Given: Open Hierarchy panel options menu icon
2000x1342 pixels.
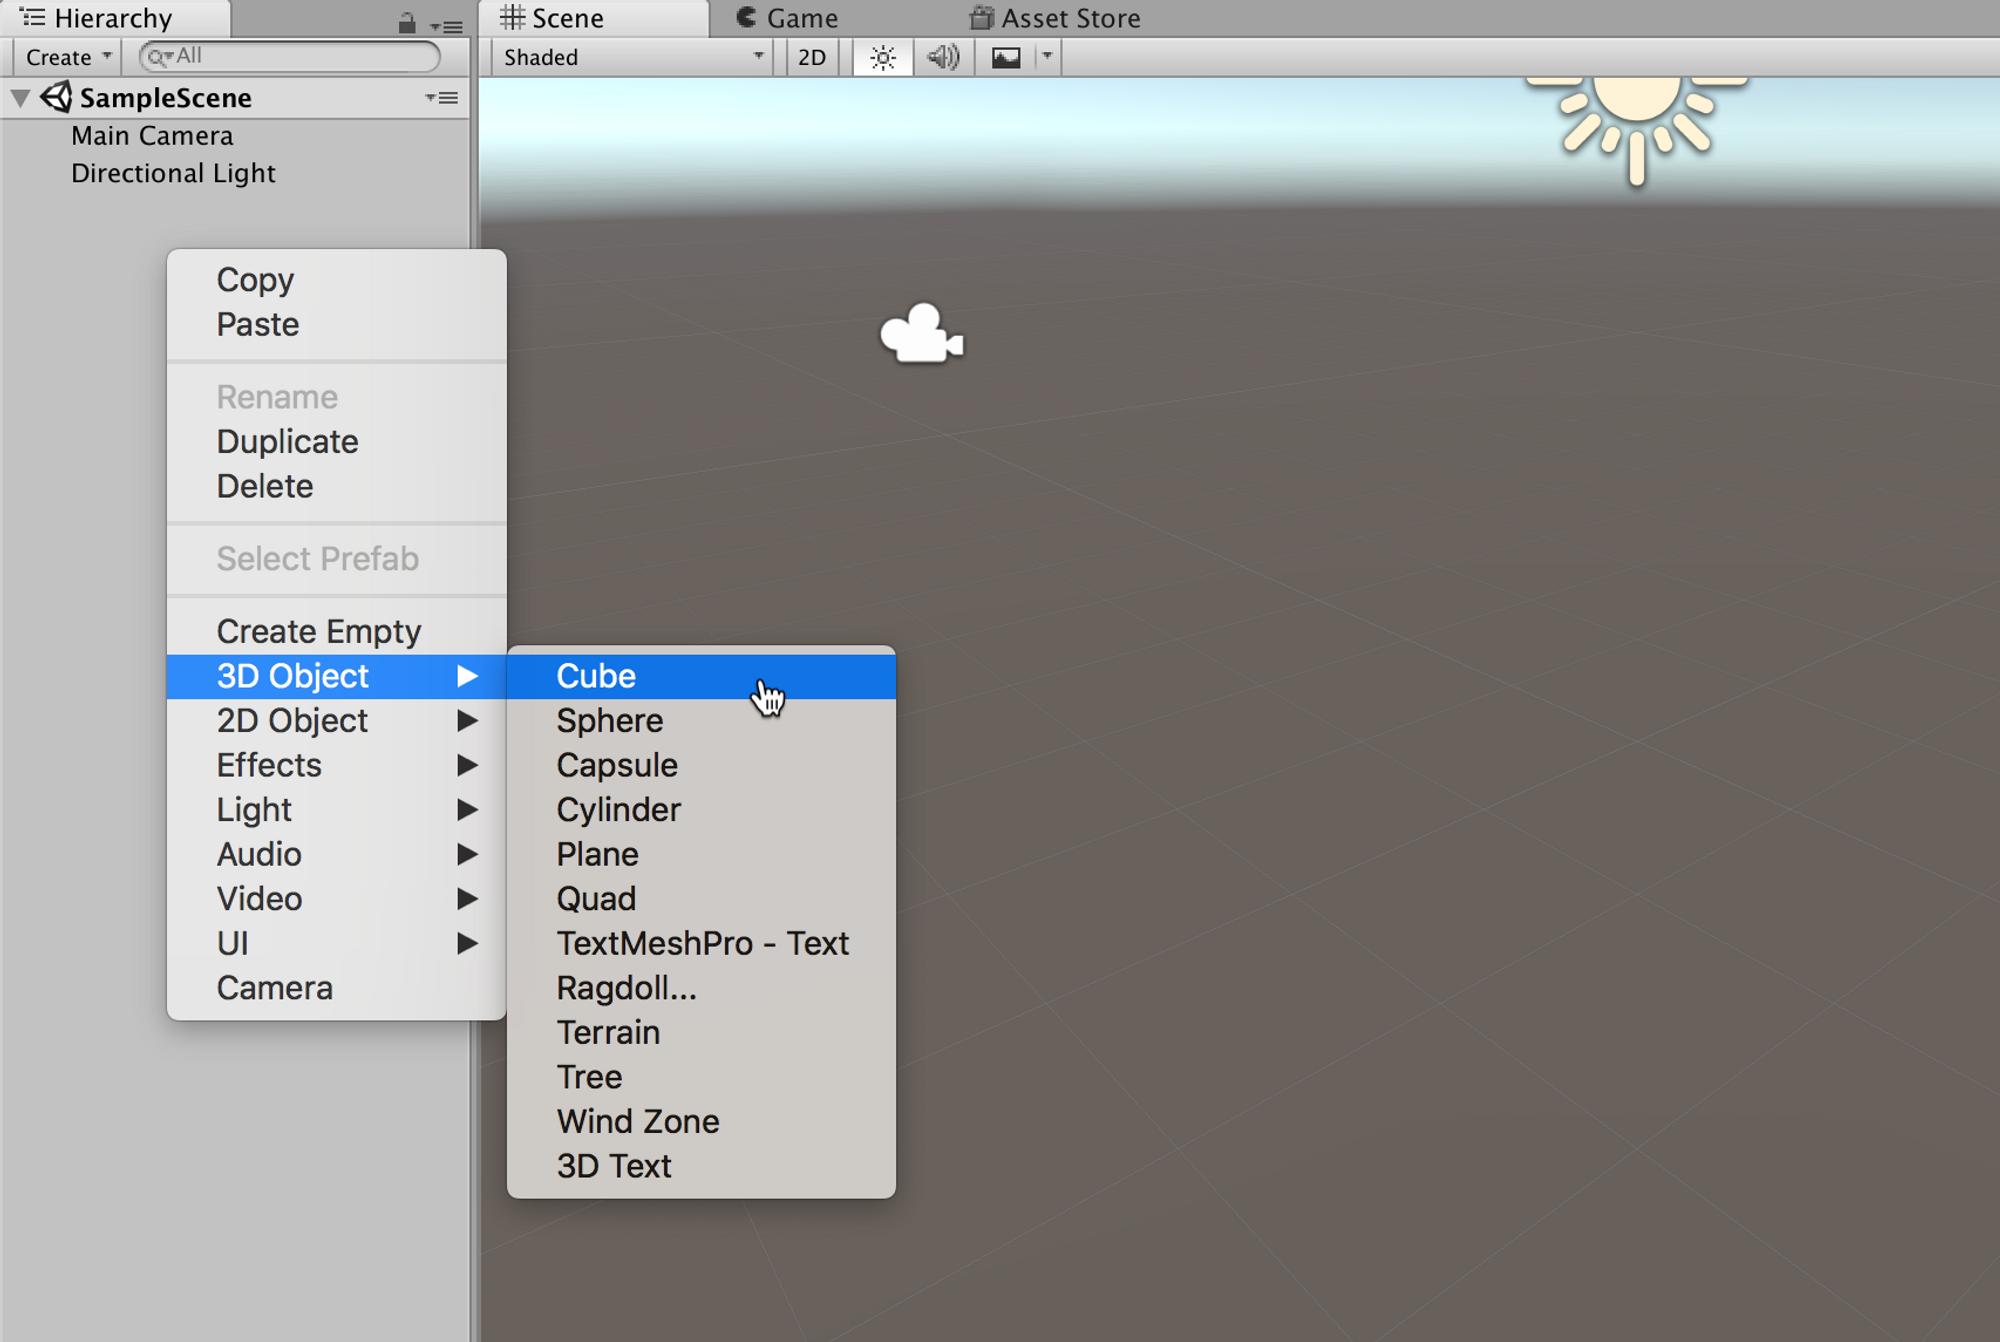Looking at the screenshot, I should click(x=447, y=26).
